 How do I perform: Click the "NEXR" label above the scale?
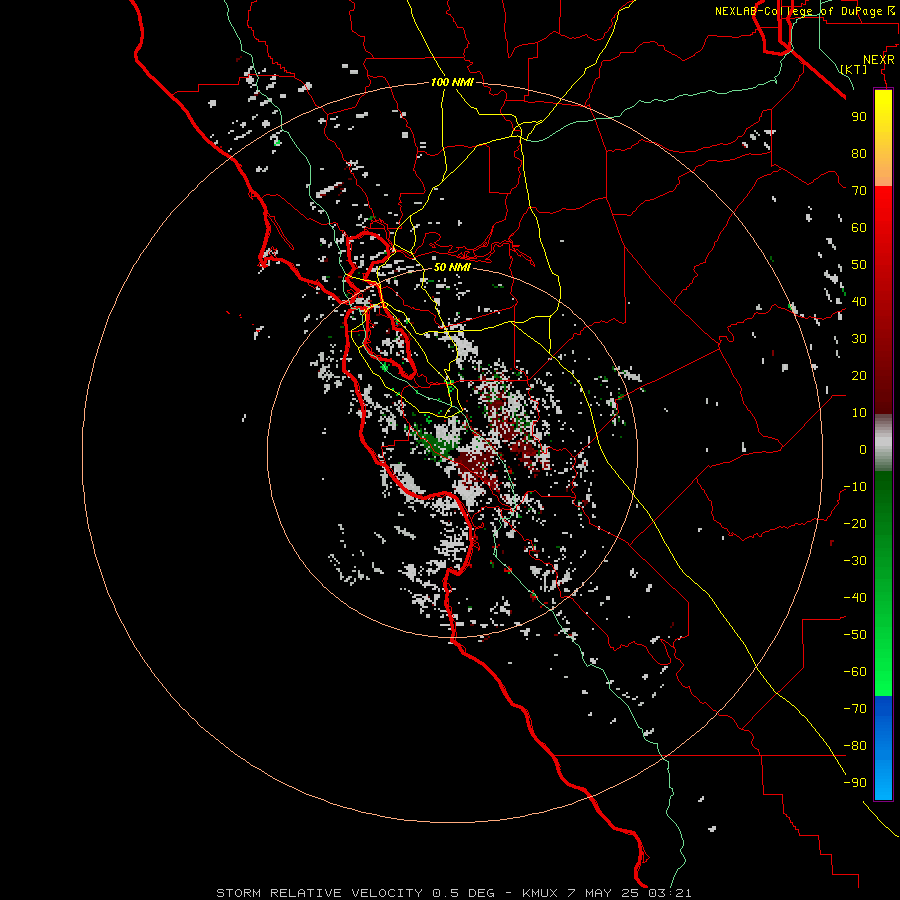coord(879,60)
